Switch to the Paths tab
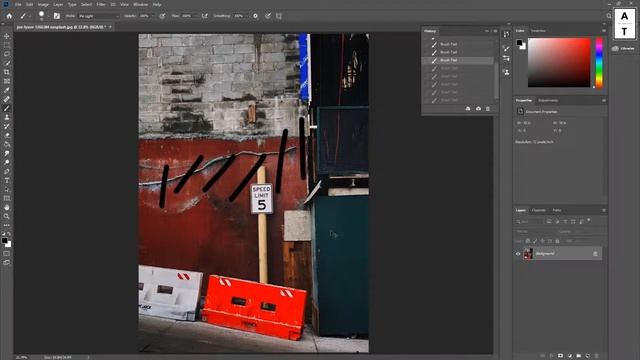 [x=557, y=210]
